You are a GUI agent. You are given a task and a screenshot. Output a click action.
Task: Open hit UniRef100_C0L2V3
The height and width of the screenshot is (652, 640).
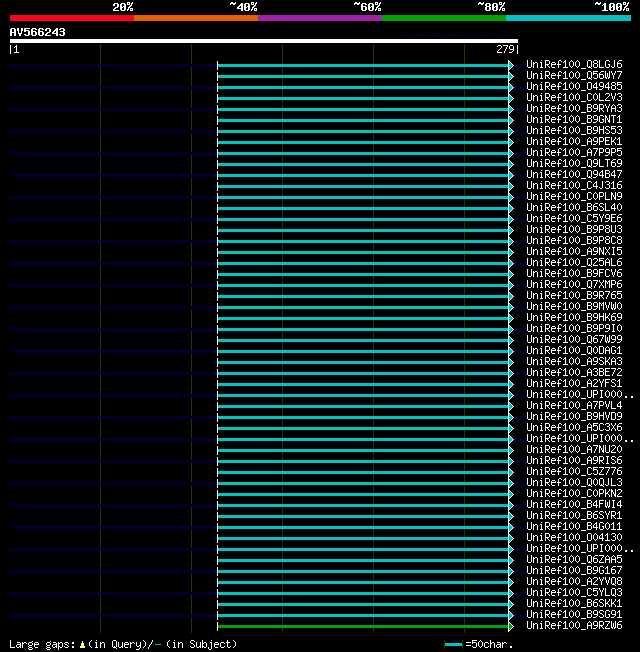click(x=574, y=97)
